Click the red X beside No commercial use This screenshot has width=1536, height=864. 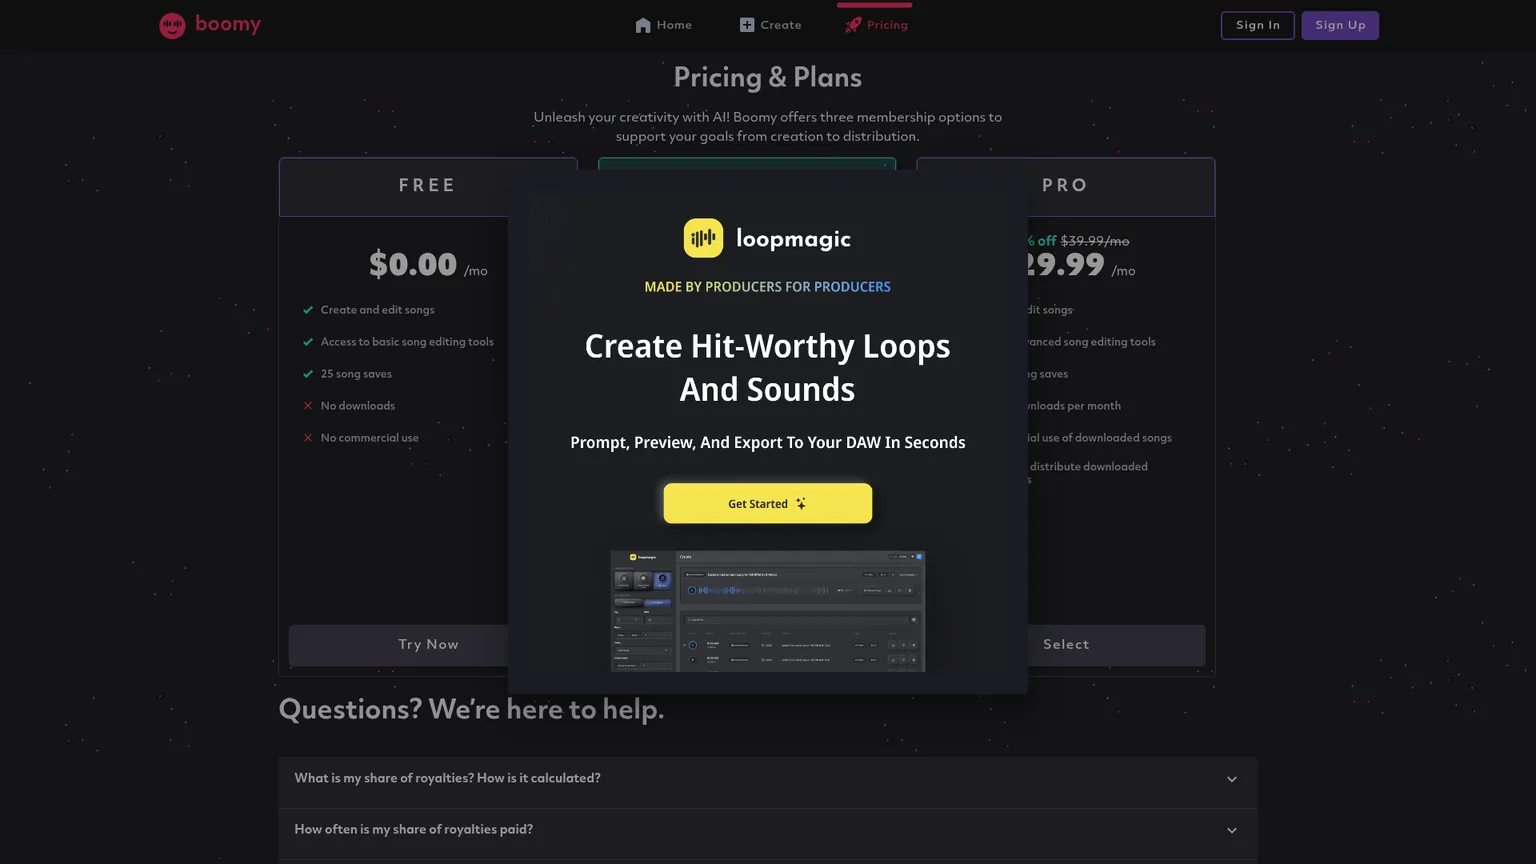[308, 438]
